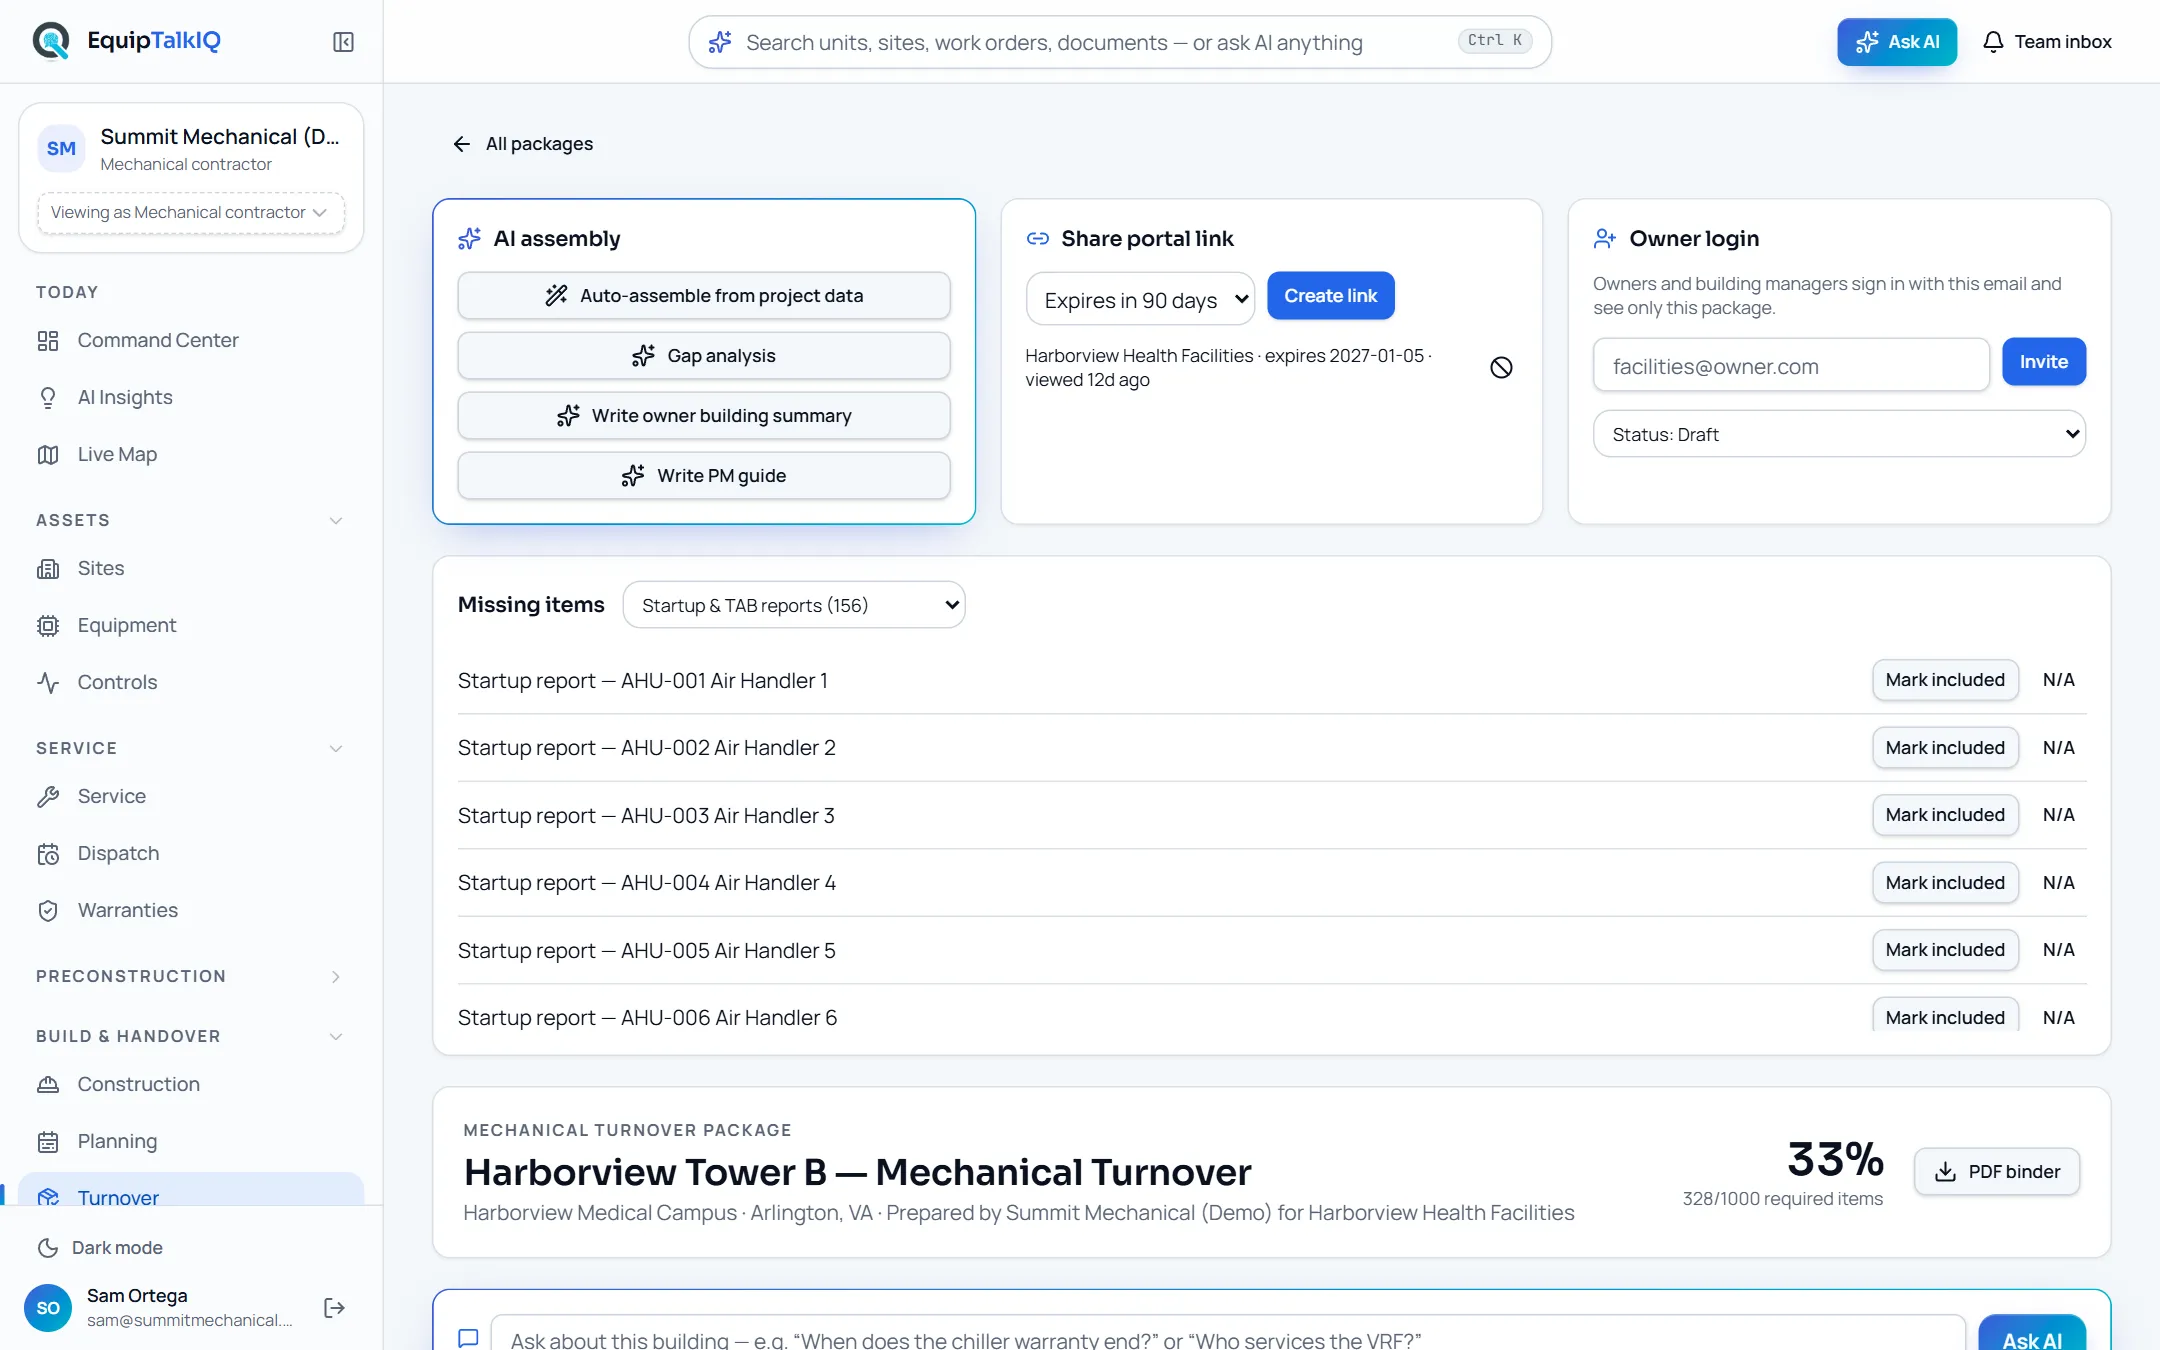Click the Invite button
The height and width of the screenshot is (1350, 2160).
pos(2043,362)
